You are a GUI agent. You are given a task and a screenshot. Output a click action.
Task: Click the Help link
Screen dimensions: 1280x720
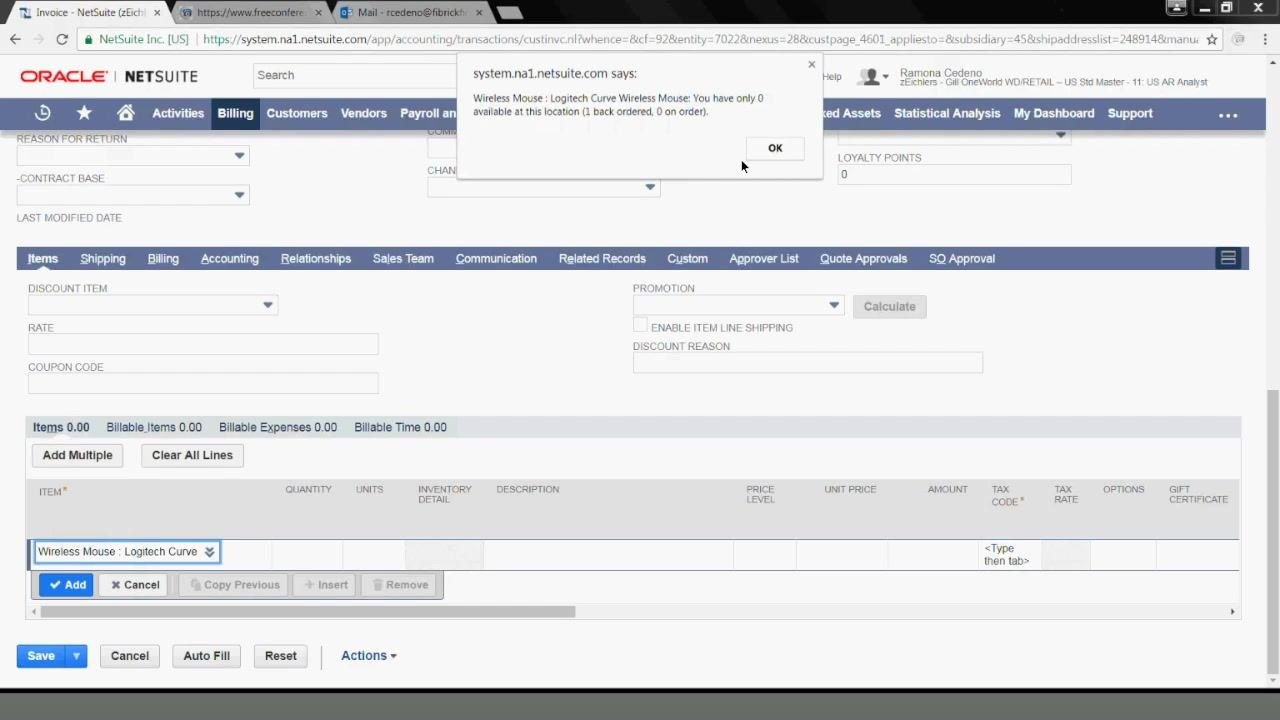[x=832, y=76]
